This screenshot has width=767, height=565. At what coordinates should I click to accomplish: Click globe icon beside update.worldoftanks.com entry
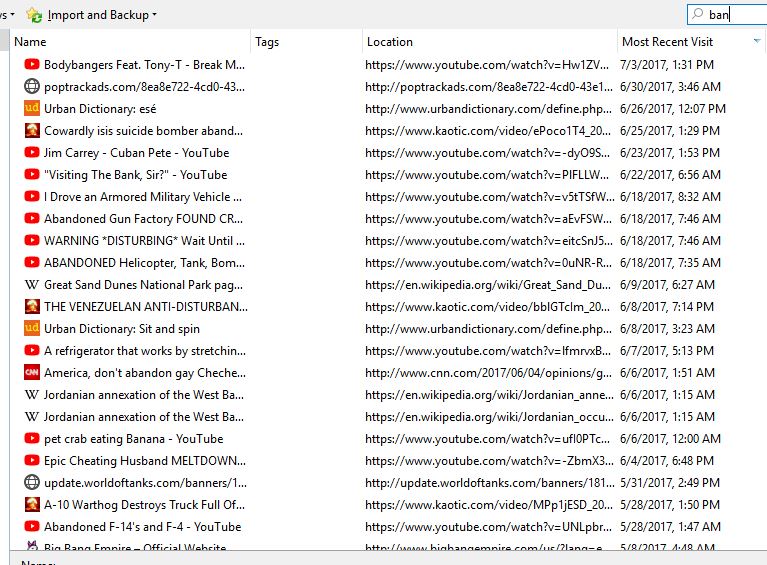32,482
